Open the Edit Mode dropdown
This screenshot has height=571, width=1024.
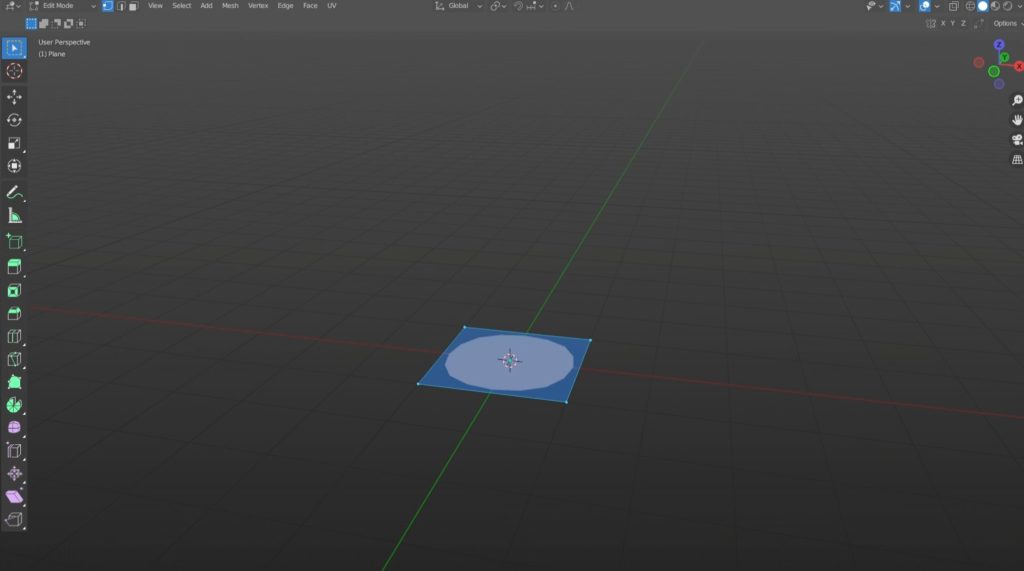pos(62,6)
